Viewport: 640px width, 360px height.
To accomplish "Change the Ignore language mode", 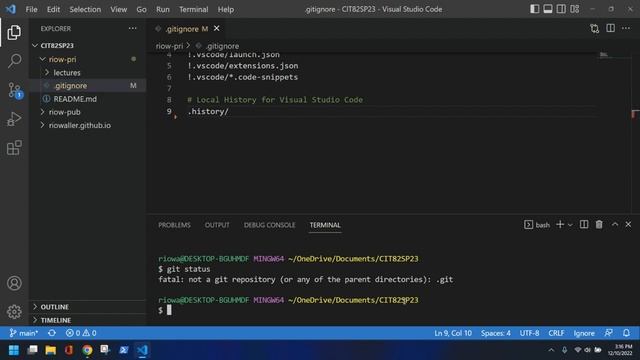I will 584,333.
